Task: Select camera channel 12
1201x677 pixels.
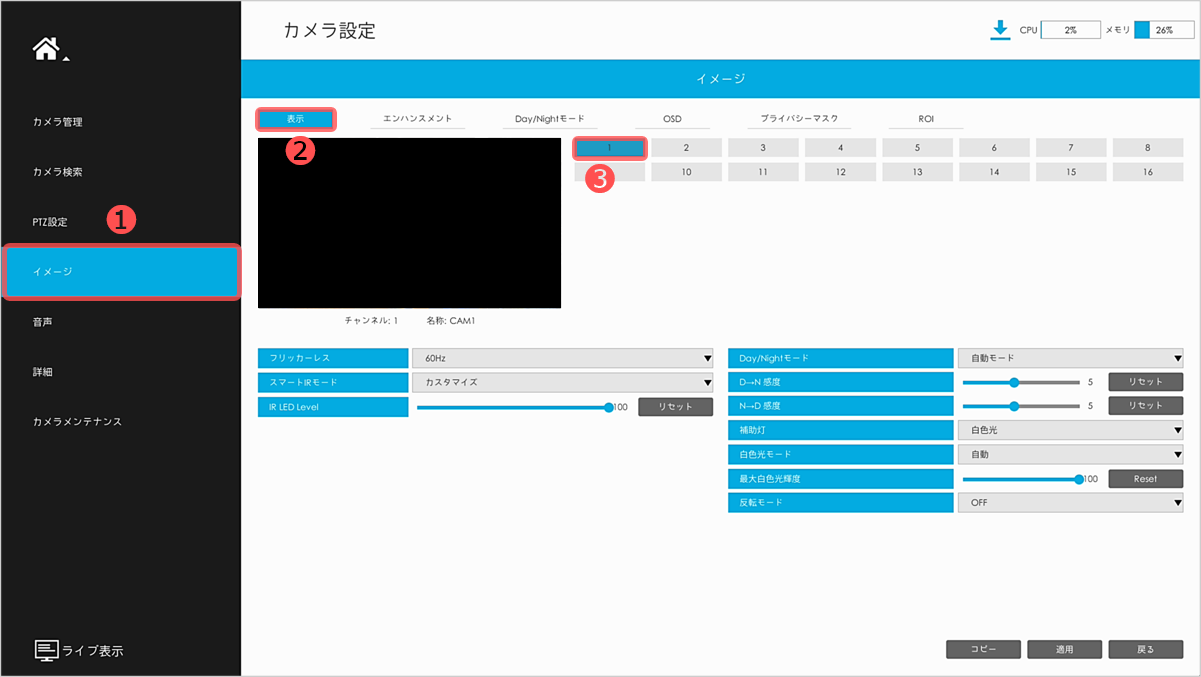Action: tap(840, 172)
